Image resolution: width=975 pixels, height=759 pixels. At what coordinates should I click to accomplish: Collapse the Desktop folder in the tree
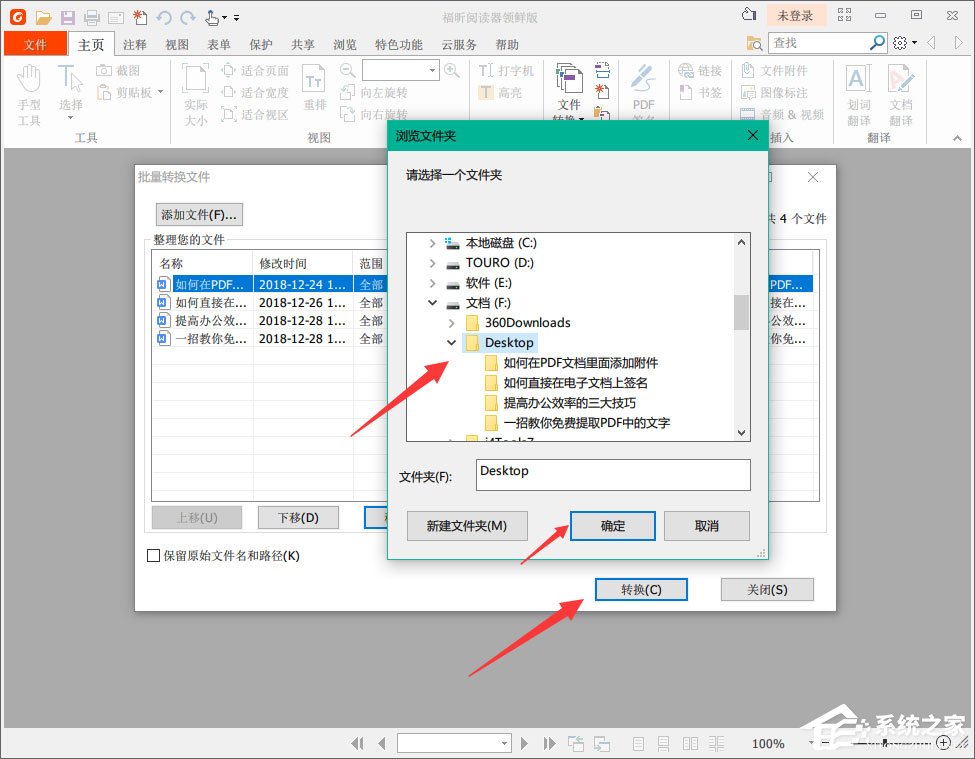point(452,342)
